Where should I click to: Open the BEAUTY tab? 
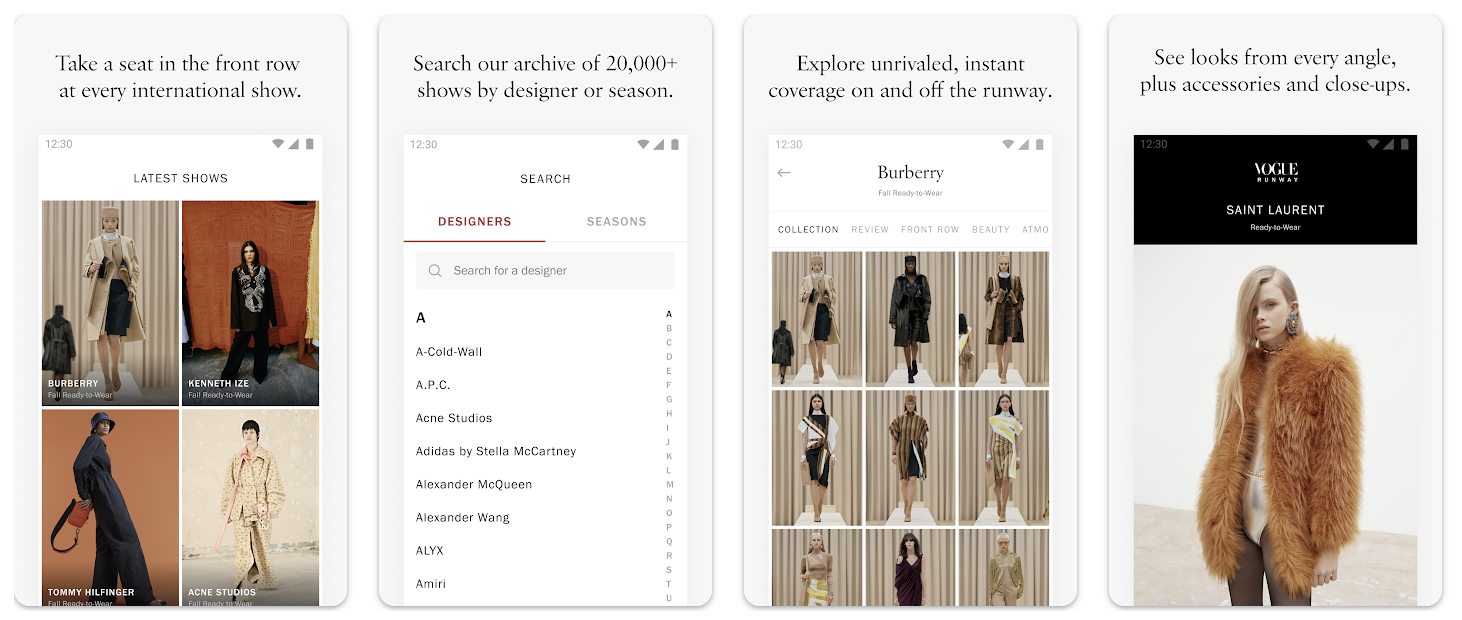[x=990, y=229]
